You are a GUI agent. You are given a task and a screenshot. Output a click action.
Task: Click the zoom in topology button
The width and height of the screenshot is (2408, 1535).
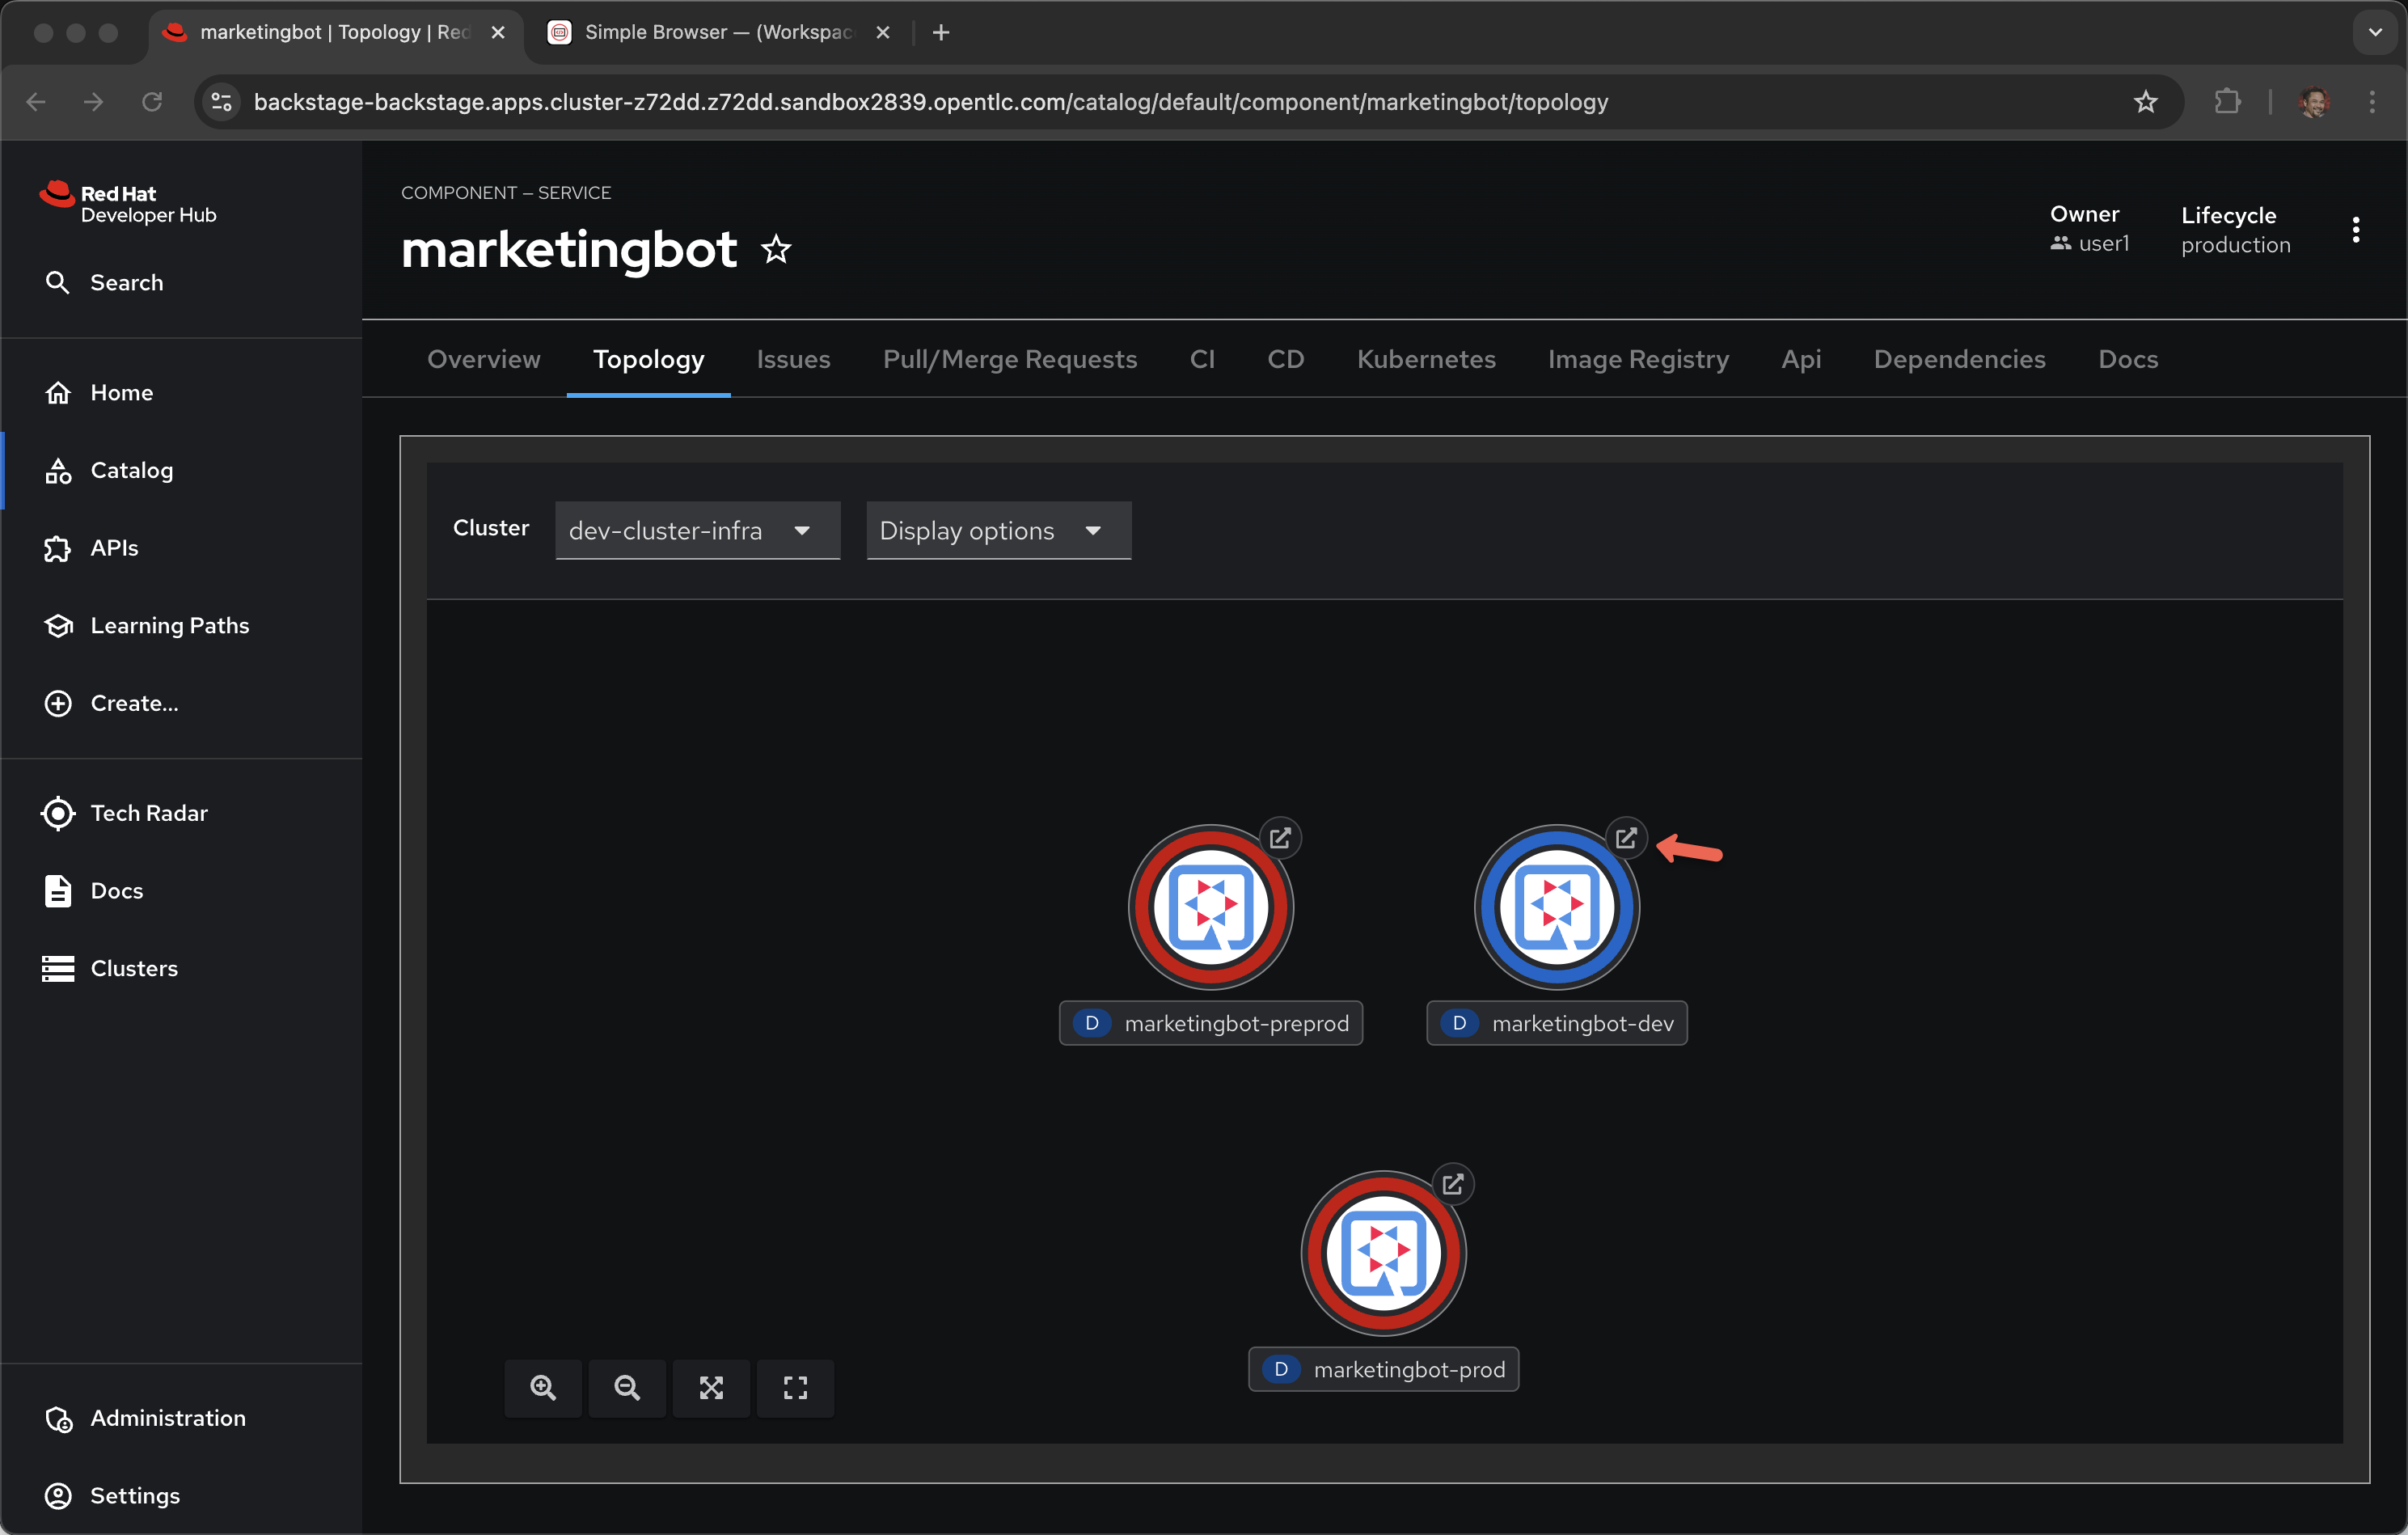[x=543, y=1387]
